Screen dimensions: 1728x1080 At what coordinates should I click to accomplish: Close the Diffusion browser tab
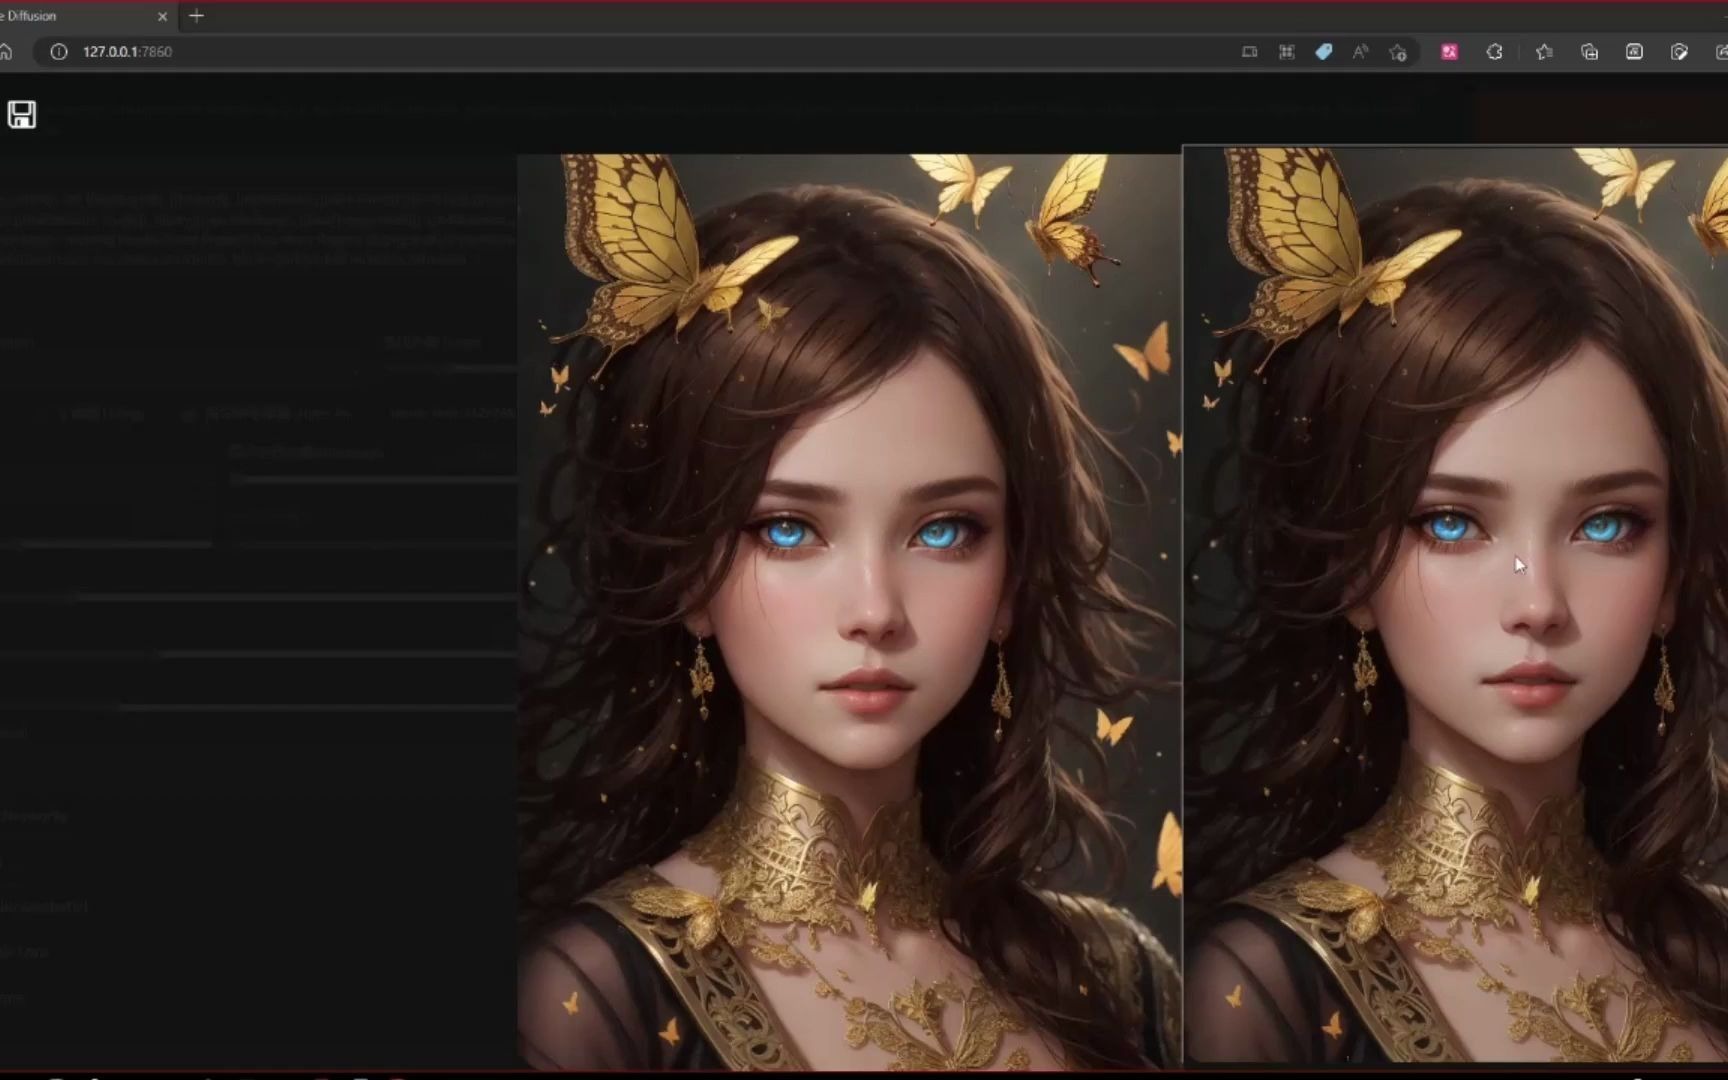click(x=162, y=16)
